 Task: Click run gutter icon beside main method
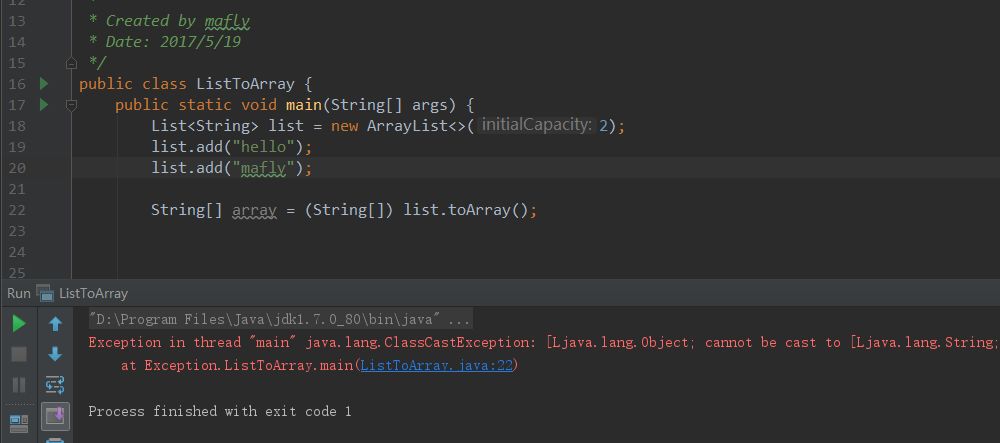pos(44,105)
